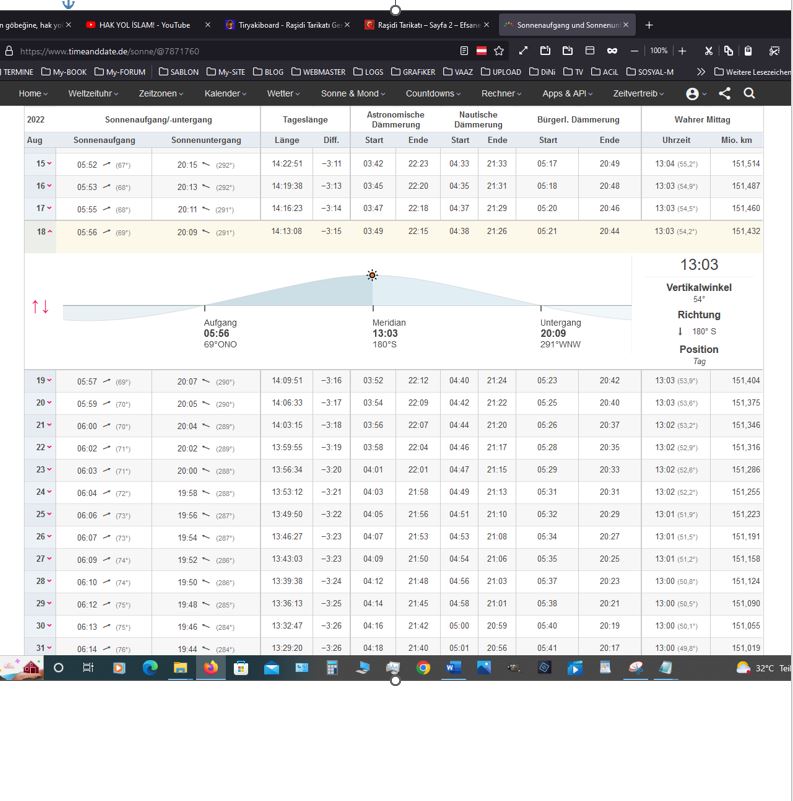This screenshot has width=793, height=801.
Task: Click the zoom in plus icon
Action: tap(682, 51)
